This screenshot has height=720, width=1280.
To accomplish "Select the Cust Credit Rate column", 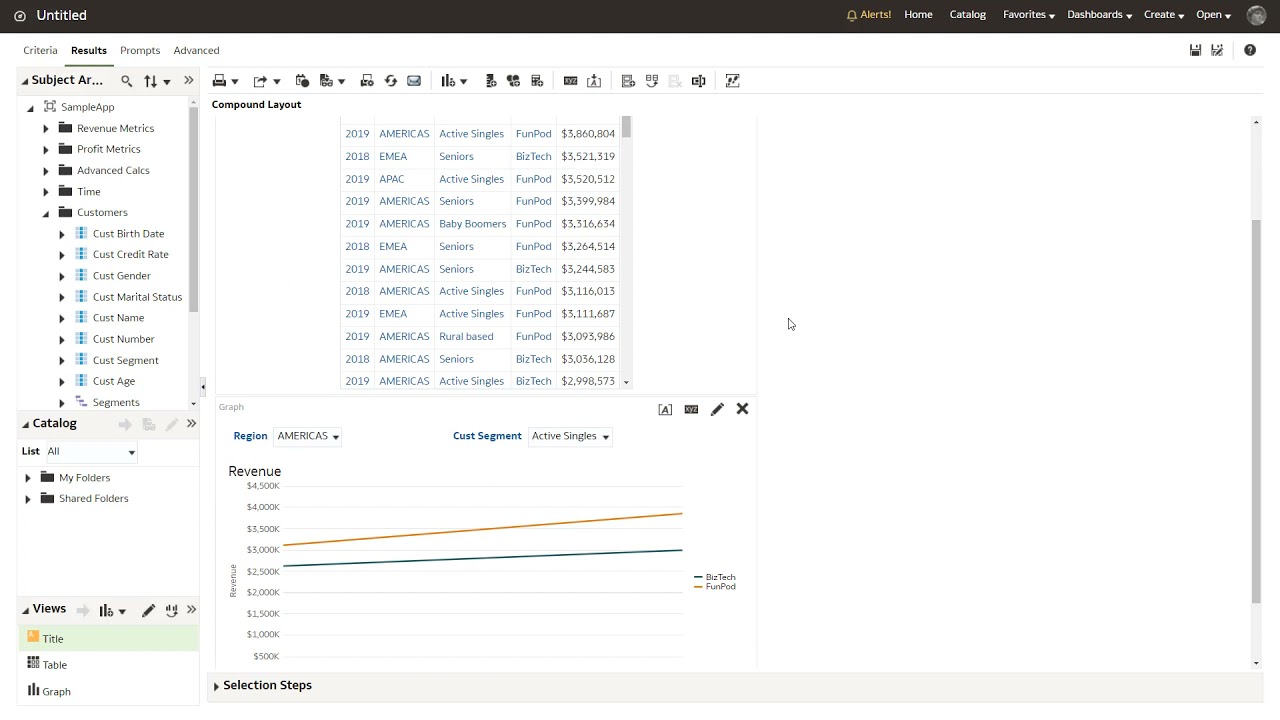I will 130,255.
